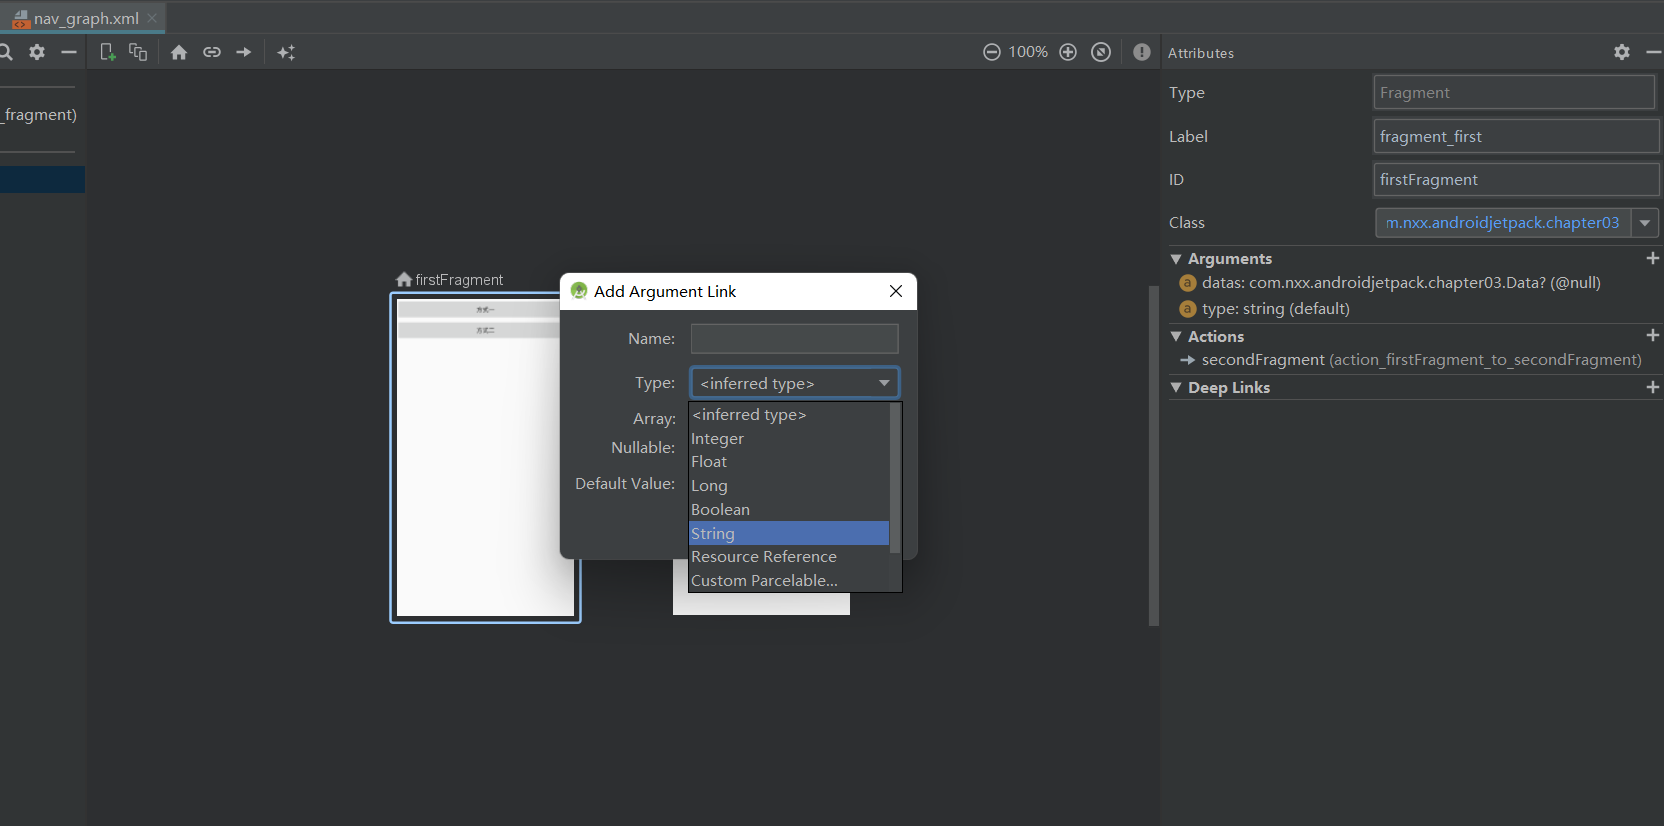Click the firstFragment label above preview
The width and height of the screenshot is (1664, 826).
tap(459, 280)
